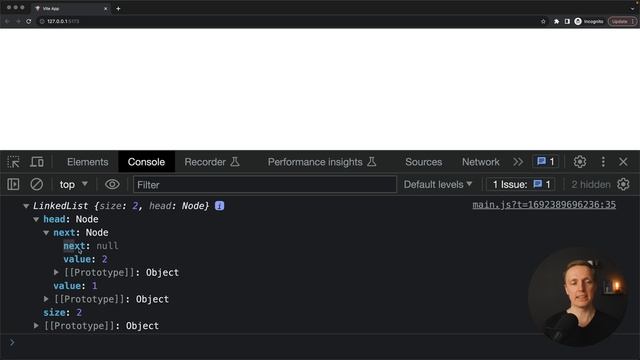640x360 pixels.
Task: Open the Performance insights tab
Action: tap(322, 162)
